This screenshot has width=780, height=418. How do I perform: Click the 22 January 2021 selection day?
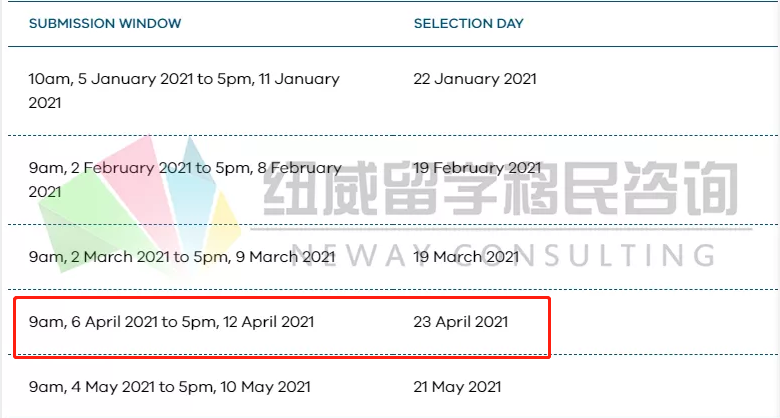[475, 79]
